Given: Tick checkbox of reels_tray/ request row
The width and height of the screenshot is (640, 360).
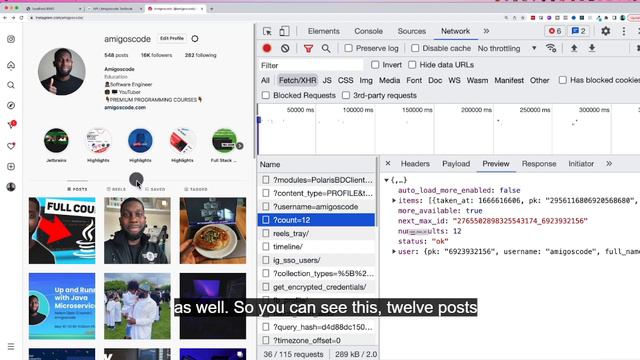Looking at the screenshot, I should pyautogui.click(x=266, y=233).
